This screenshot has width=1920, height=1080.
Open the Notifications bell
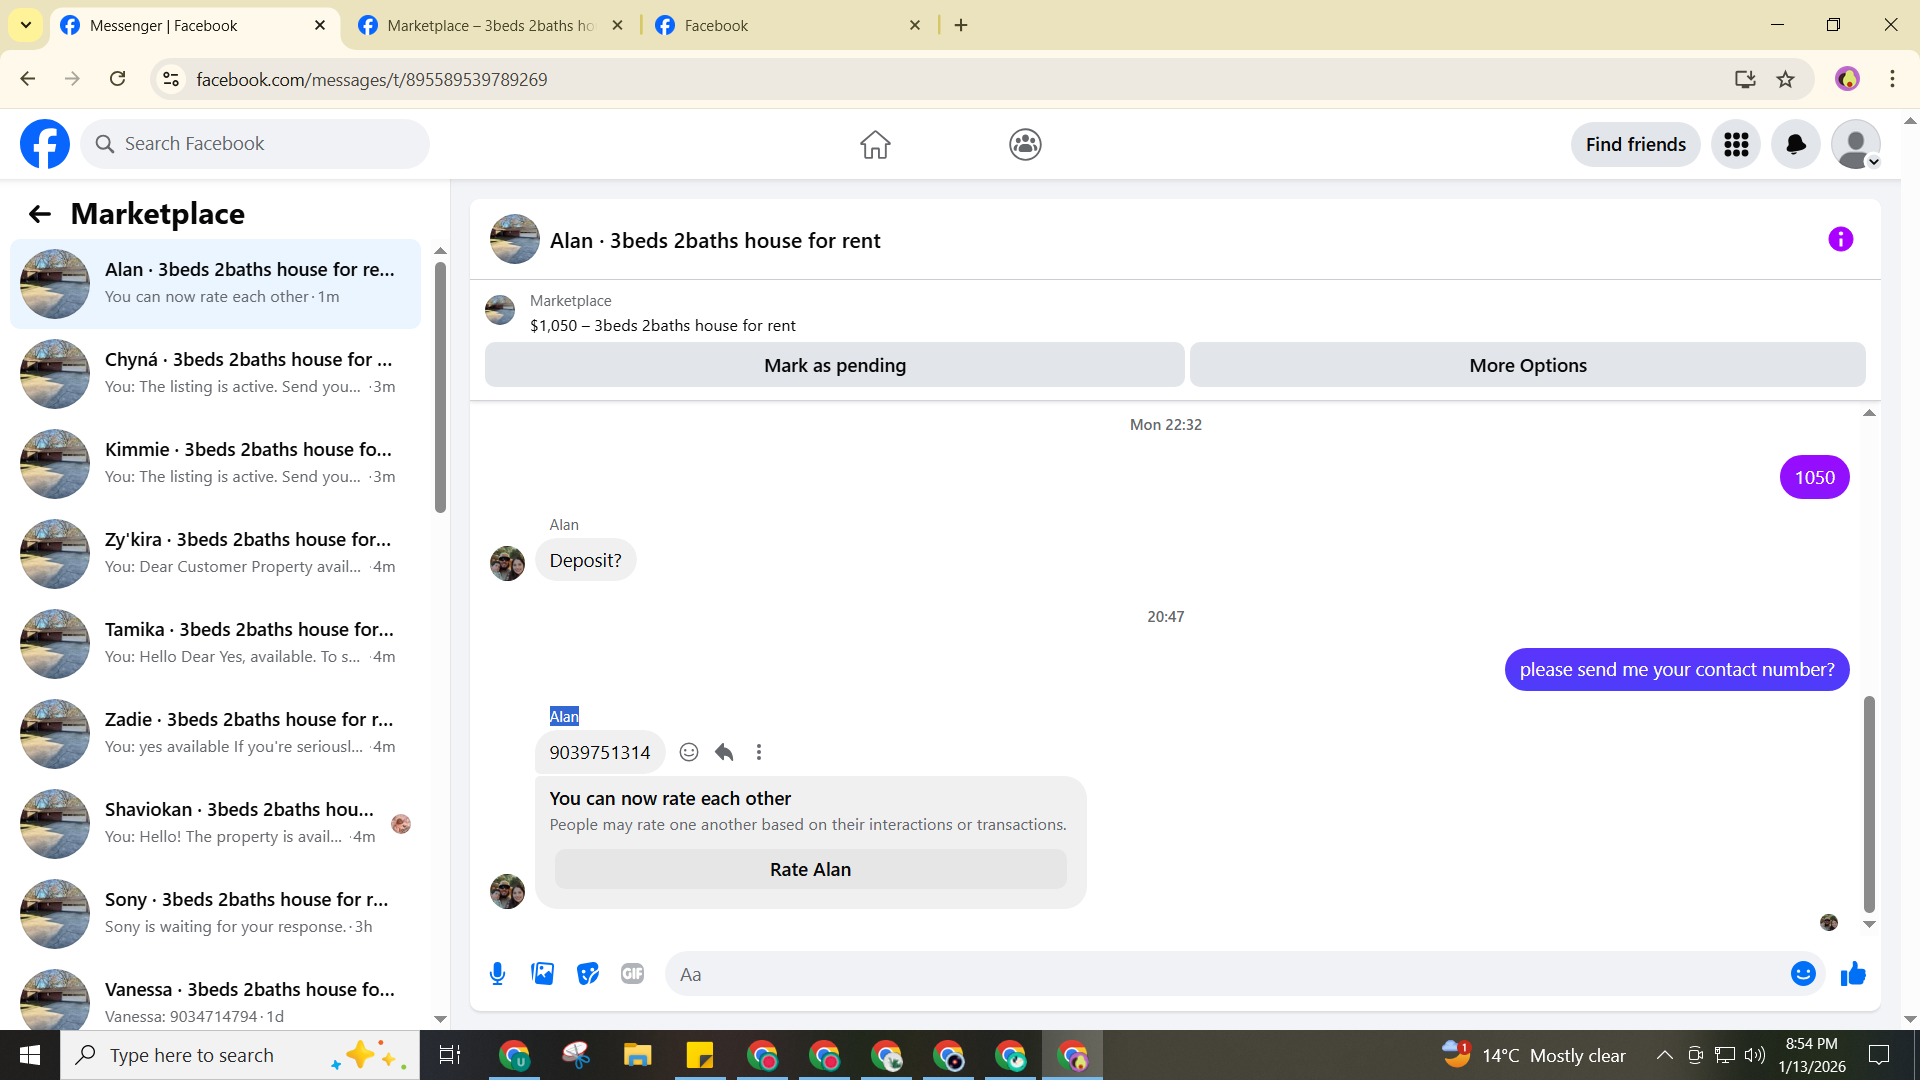tap(1796, 145)
